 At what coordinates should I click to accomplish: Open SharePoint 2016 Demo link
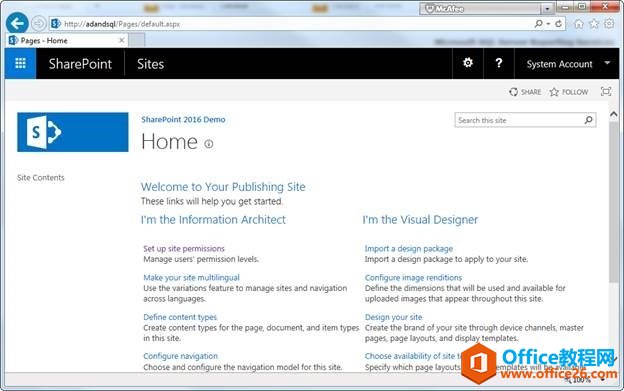click(183, 119)
